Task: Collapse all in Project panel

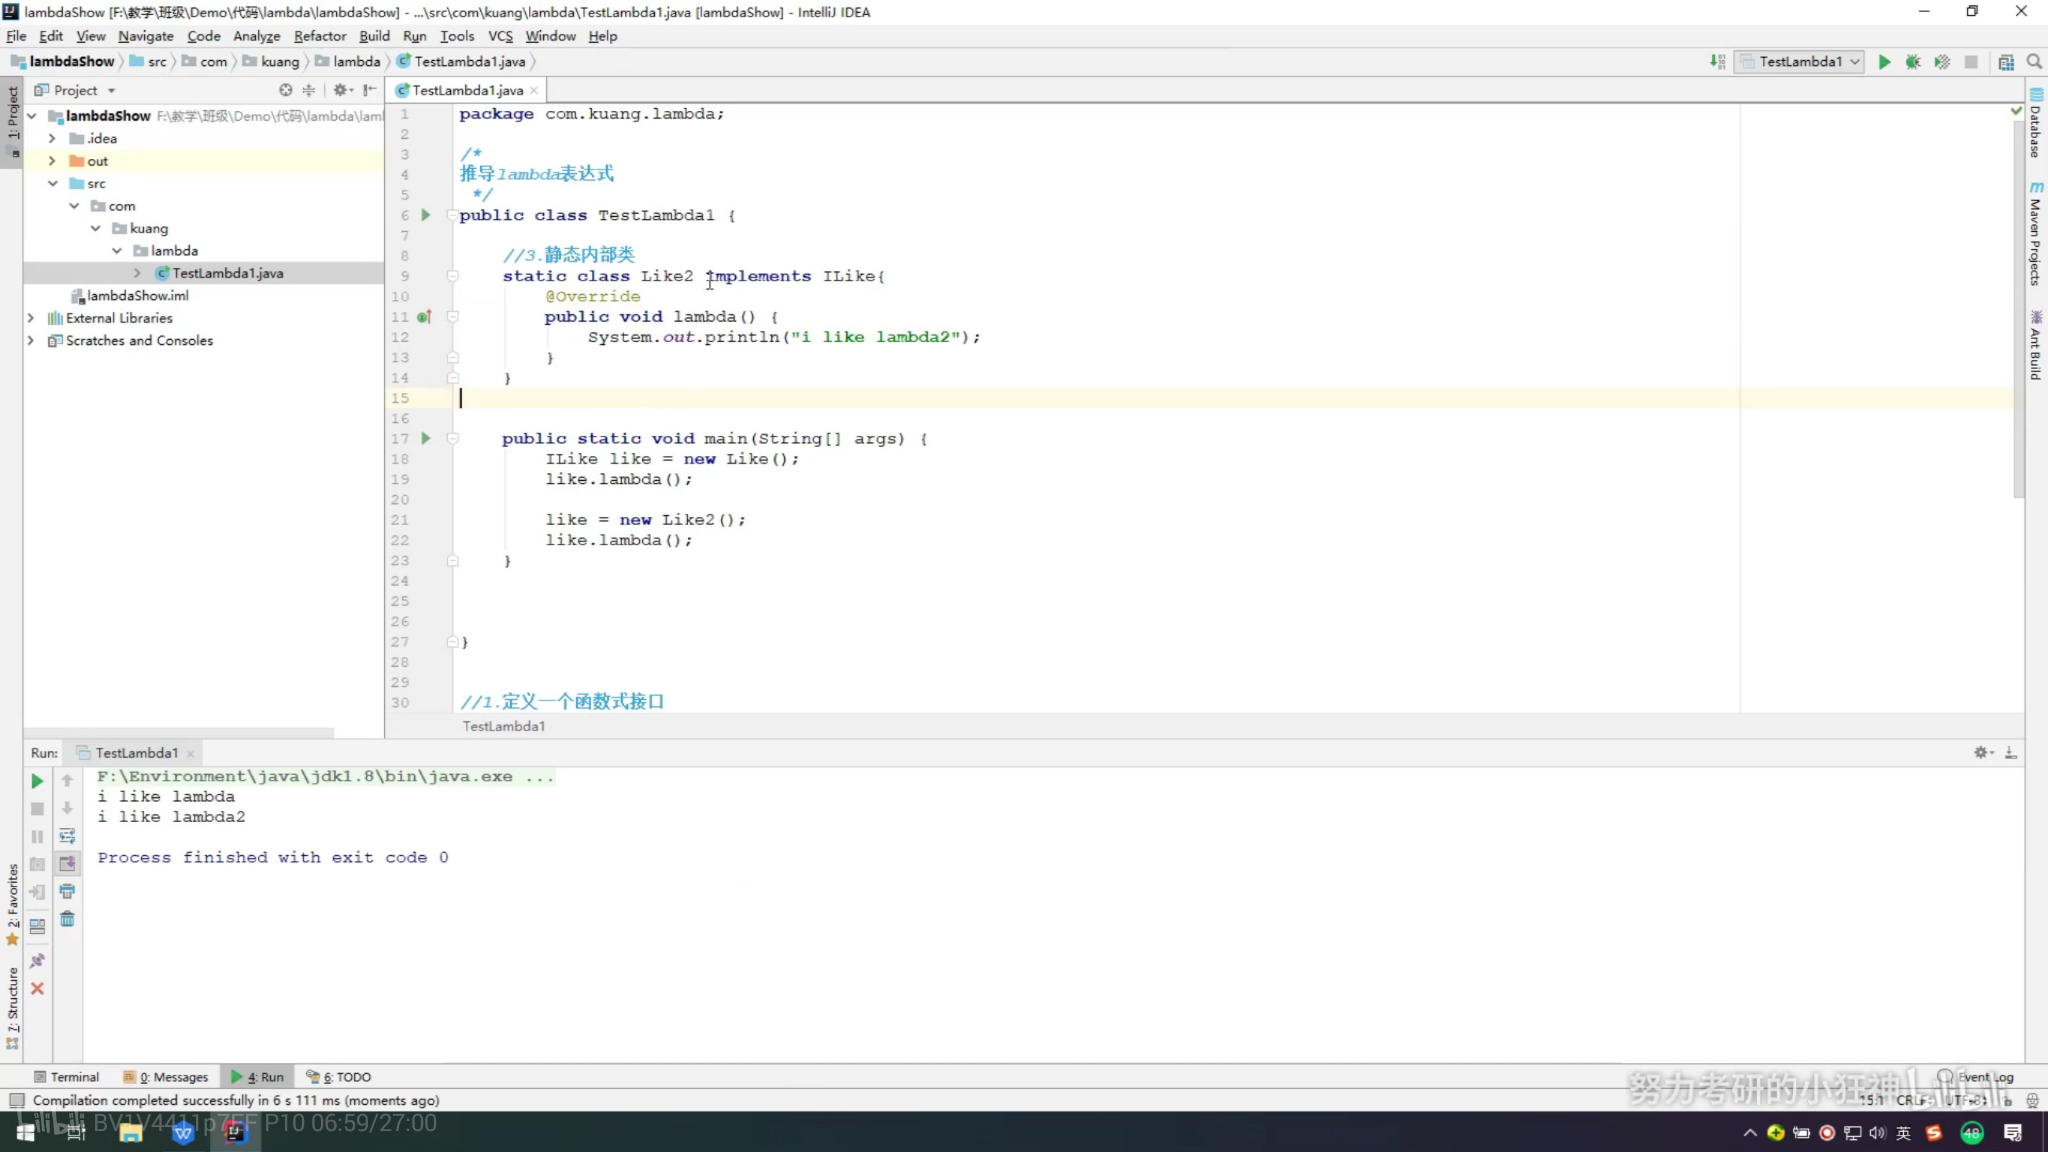Action: coord(308,90)
